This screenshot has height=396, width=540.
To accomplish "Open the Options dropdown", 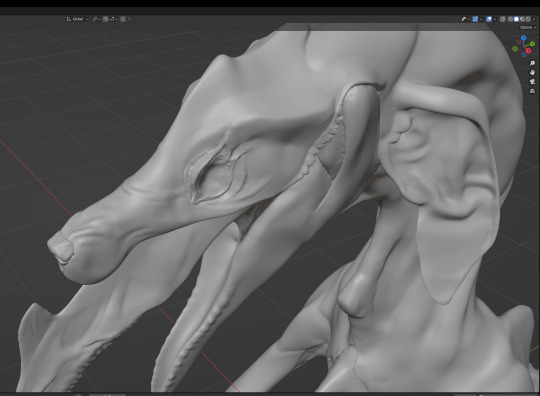I will (x=528, y=27).
